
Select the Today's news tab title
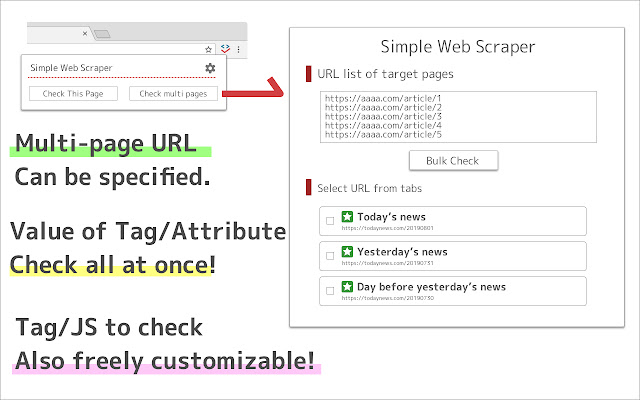click(391, 217)
